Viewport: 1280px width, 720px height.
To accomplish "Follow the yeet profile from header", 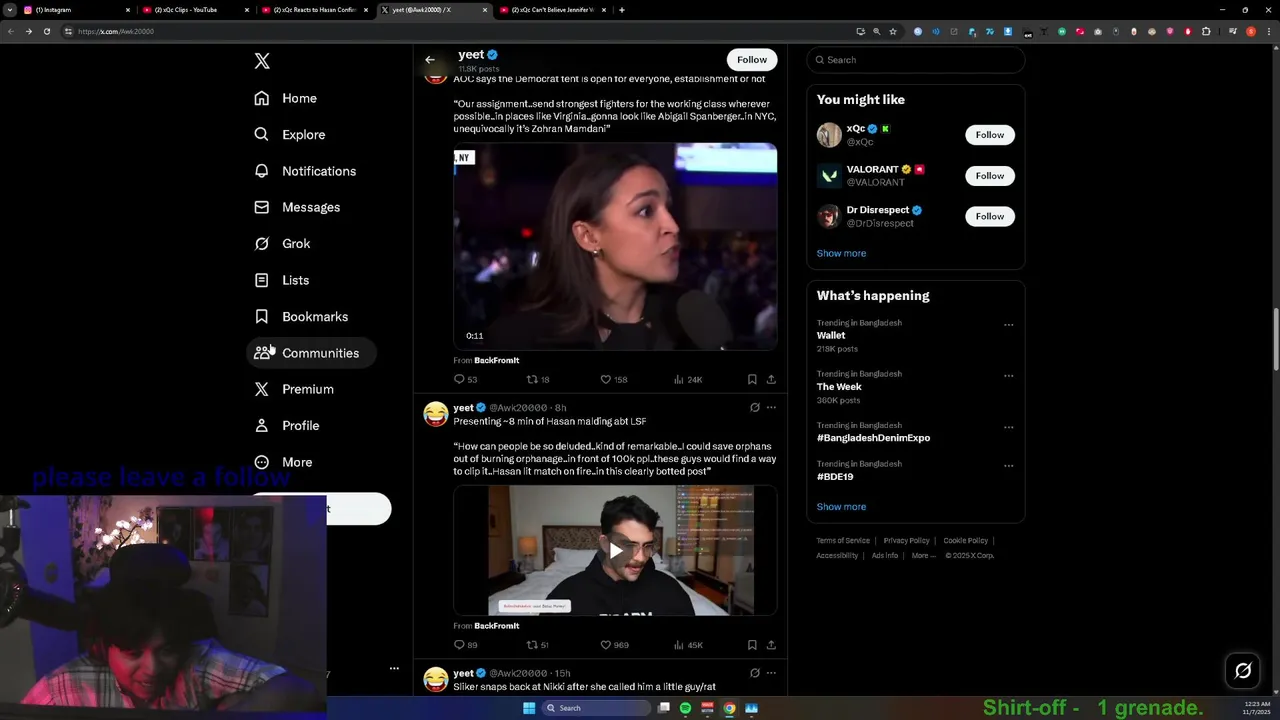I will 752,60.
